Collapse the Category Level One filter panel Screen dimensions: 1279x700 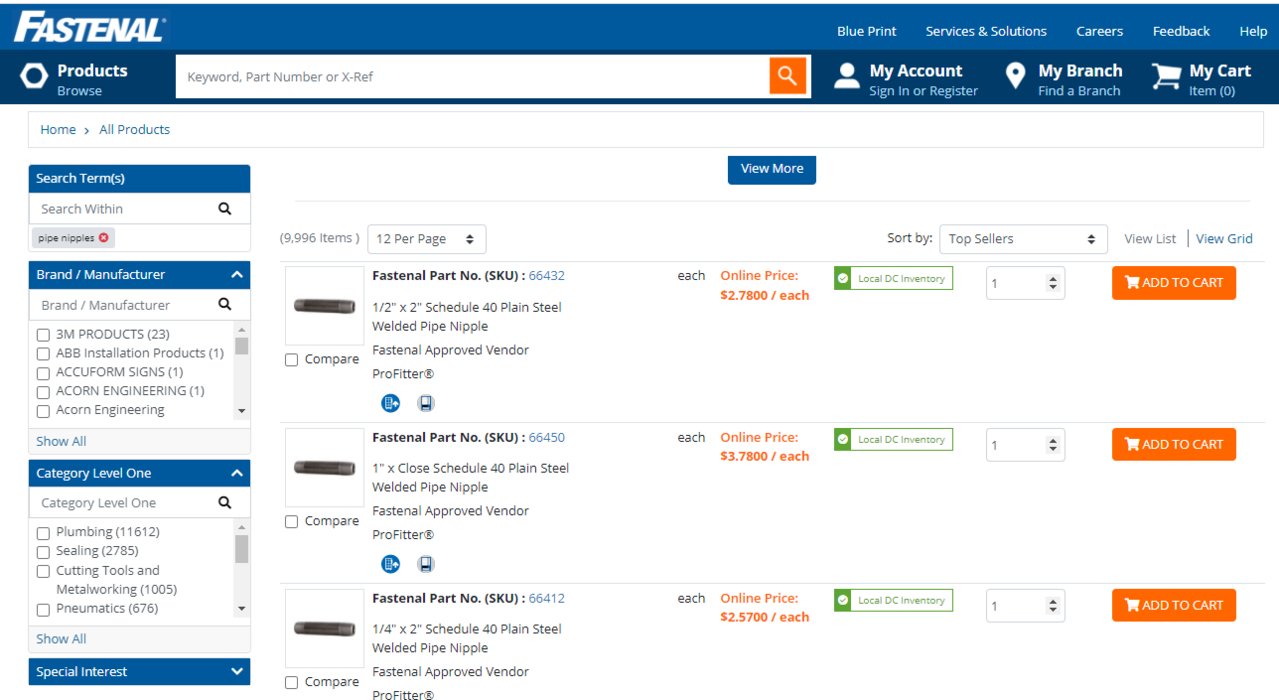coord(237,473)
